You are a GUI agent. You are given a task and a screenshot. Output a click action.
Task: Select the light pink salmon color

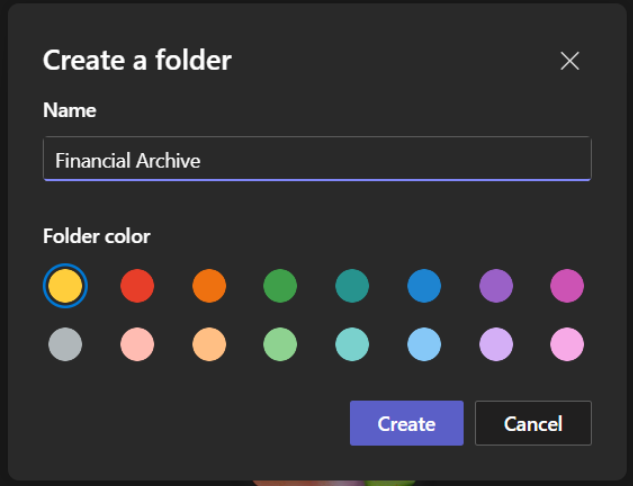[137, 345]
